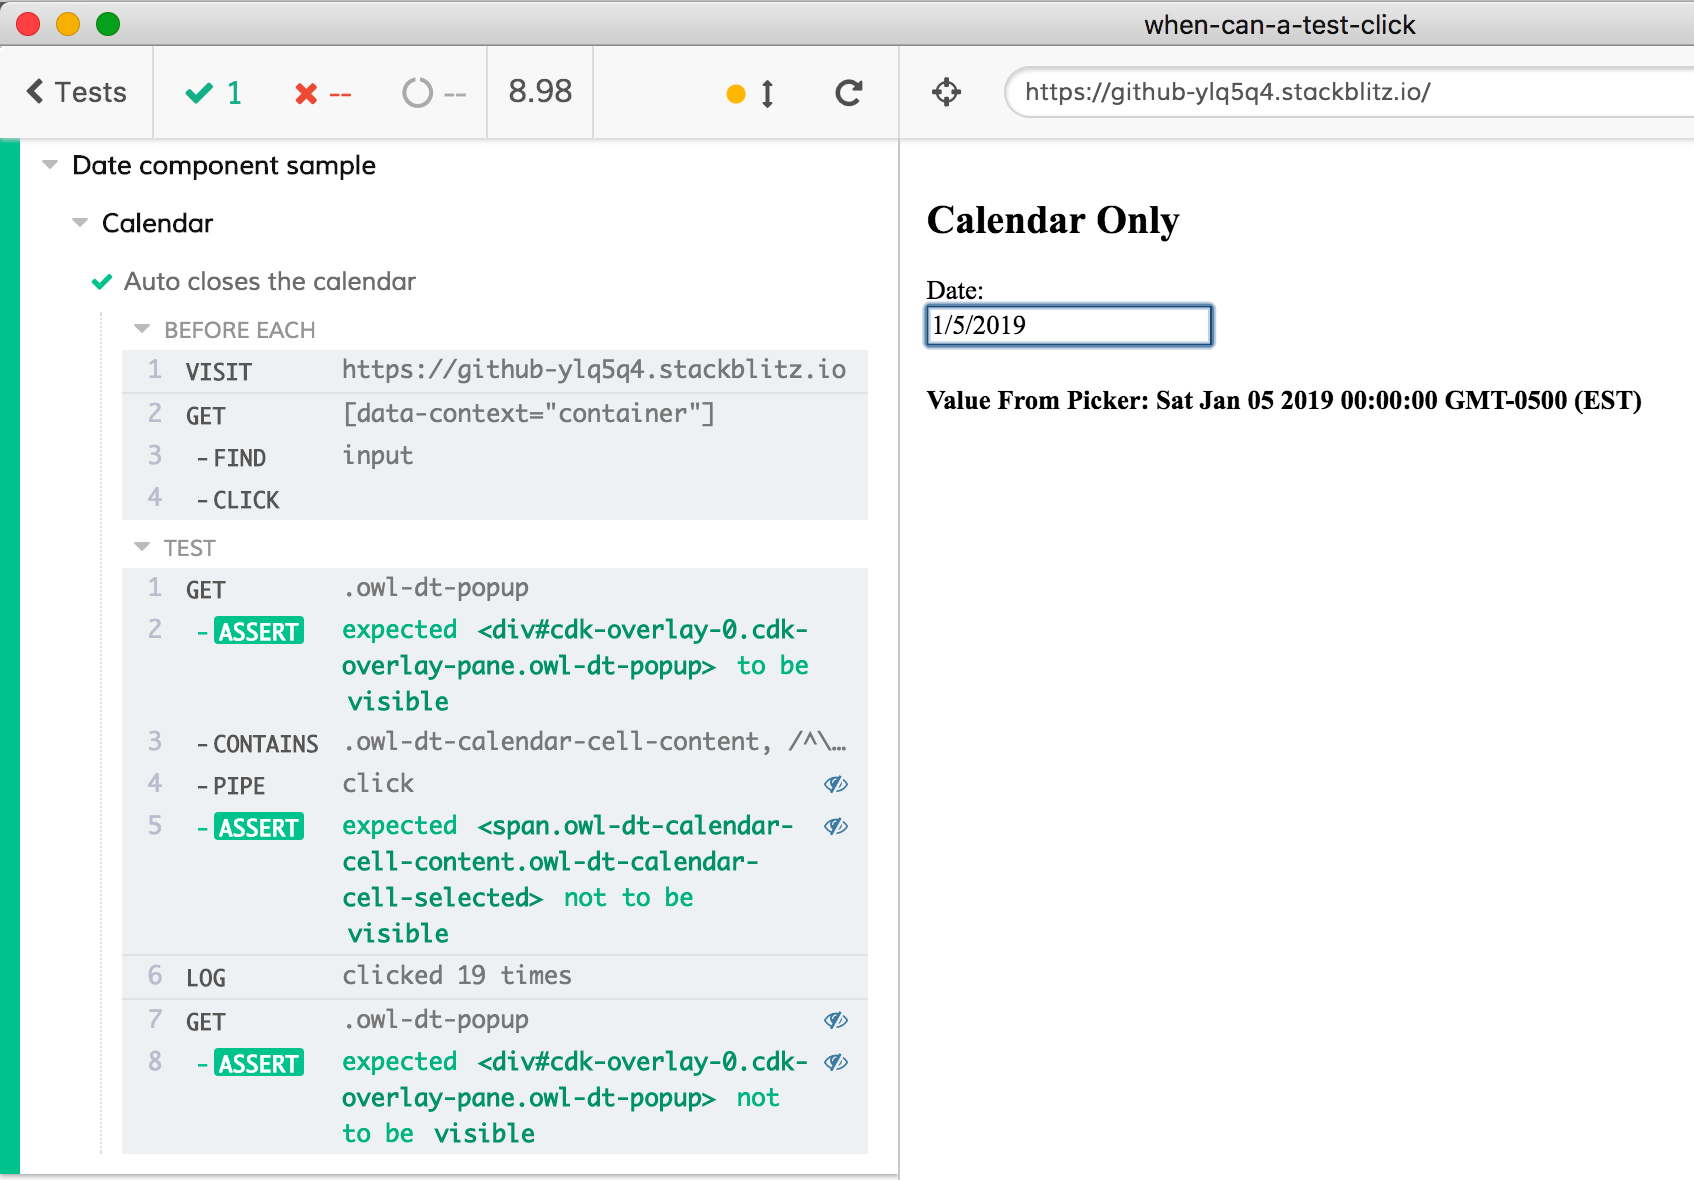Select the 'Auto closes the calendar' test
This screenshot has width=1694, height=1180.
pos(269,282)
